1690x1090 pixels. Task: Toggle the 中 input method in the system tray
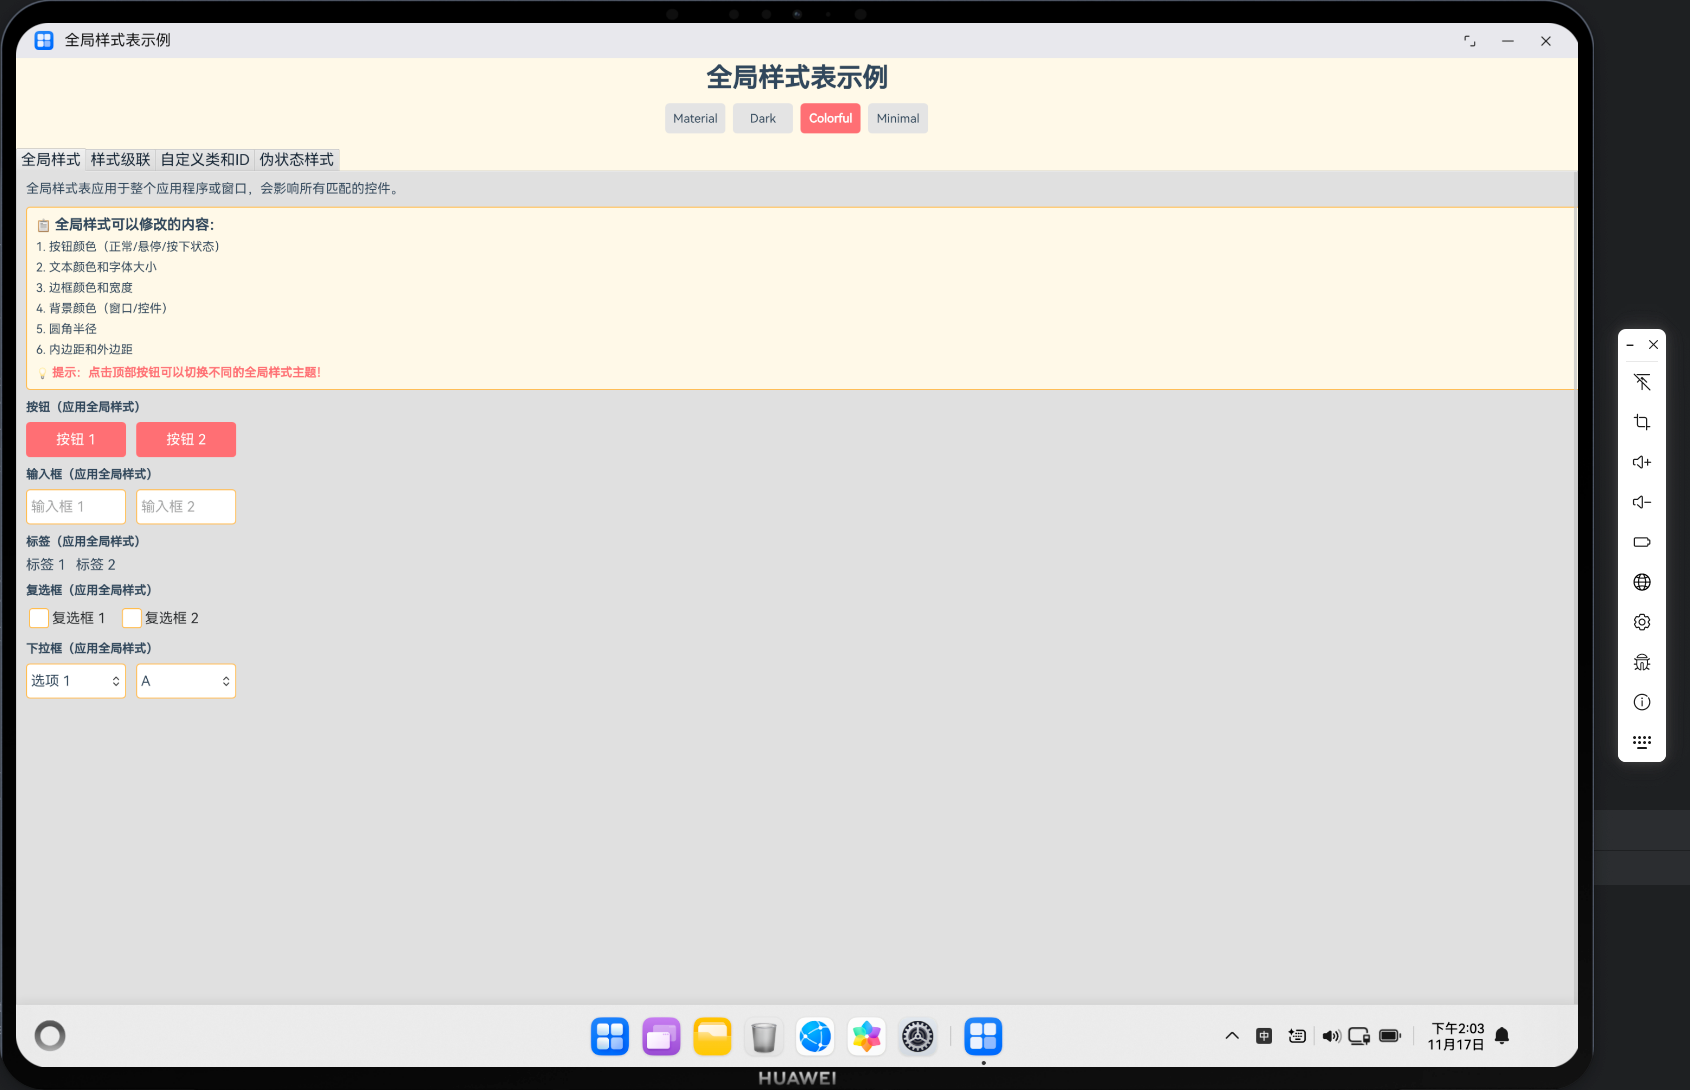tap(1264, 1036)
